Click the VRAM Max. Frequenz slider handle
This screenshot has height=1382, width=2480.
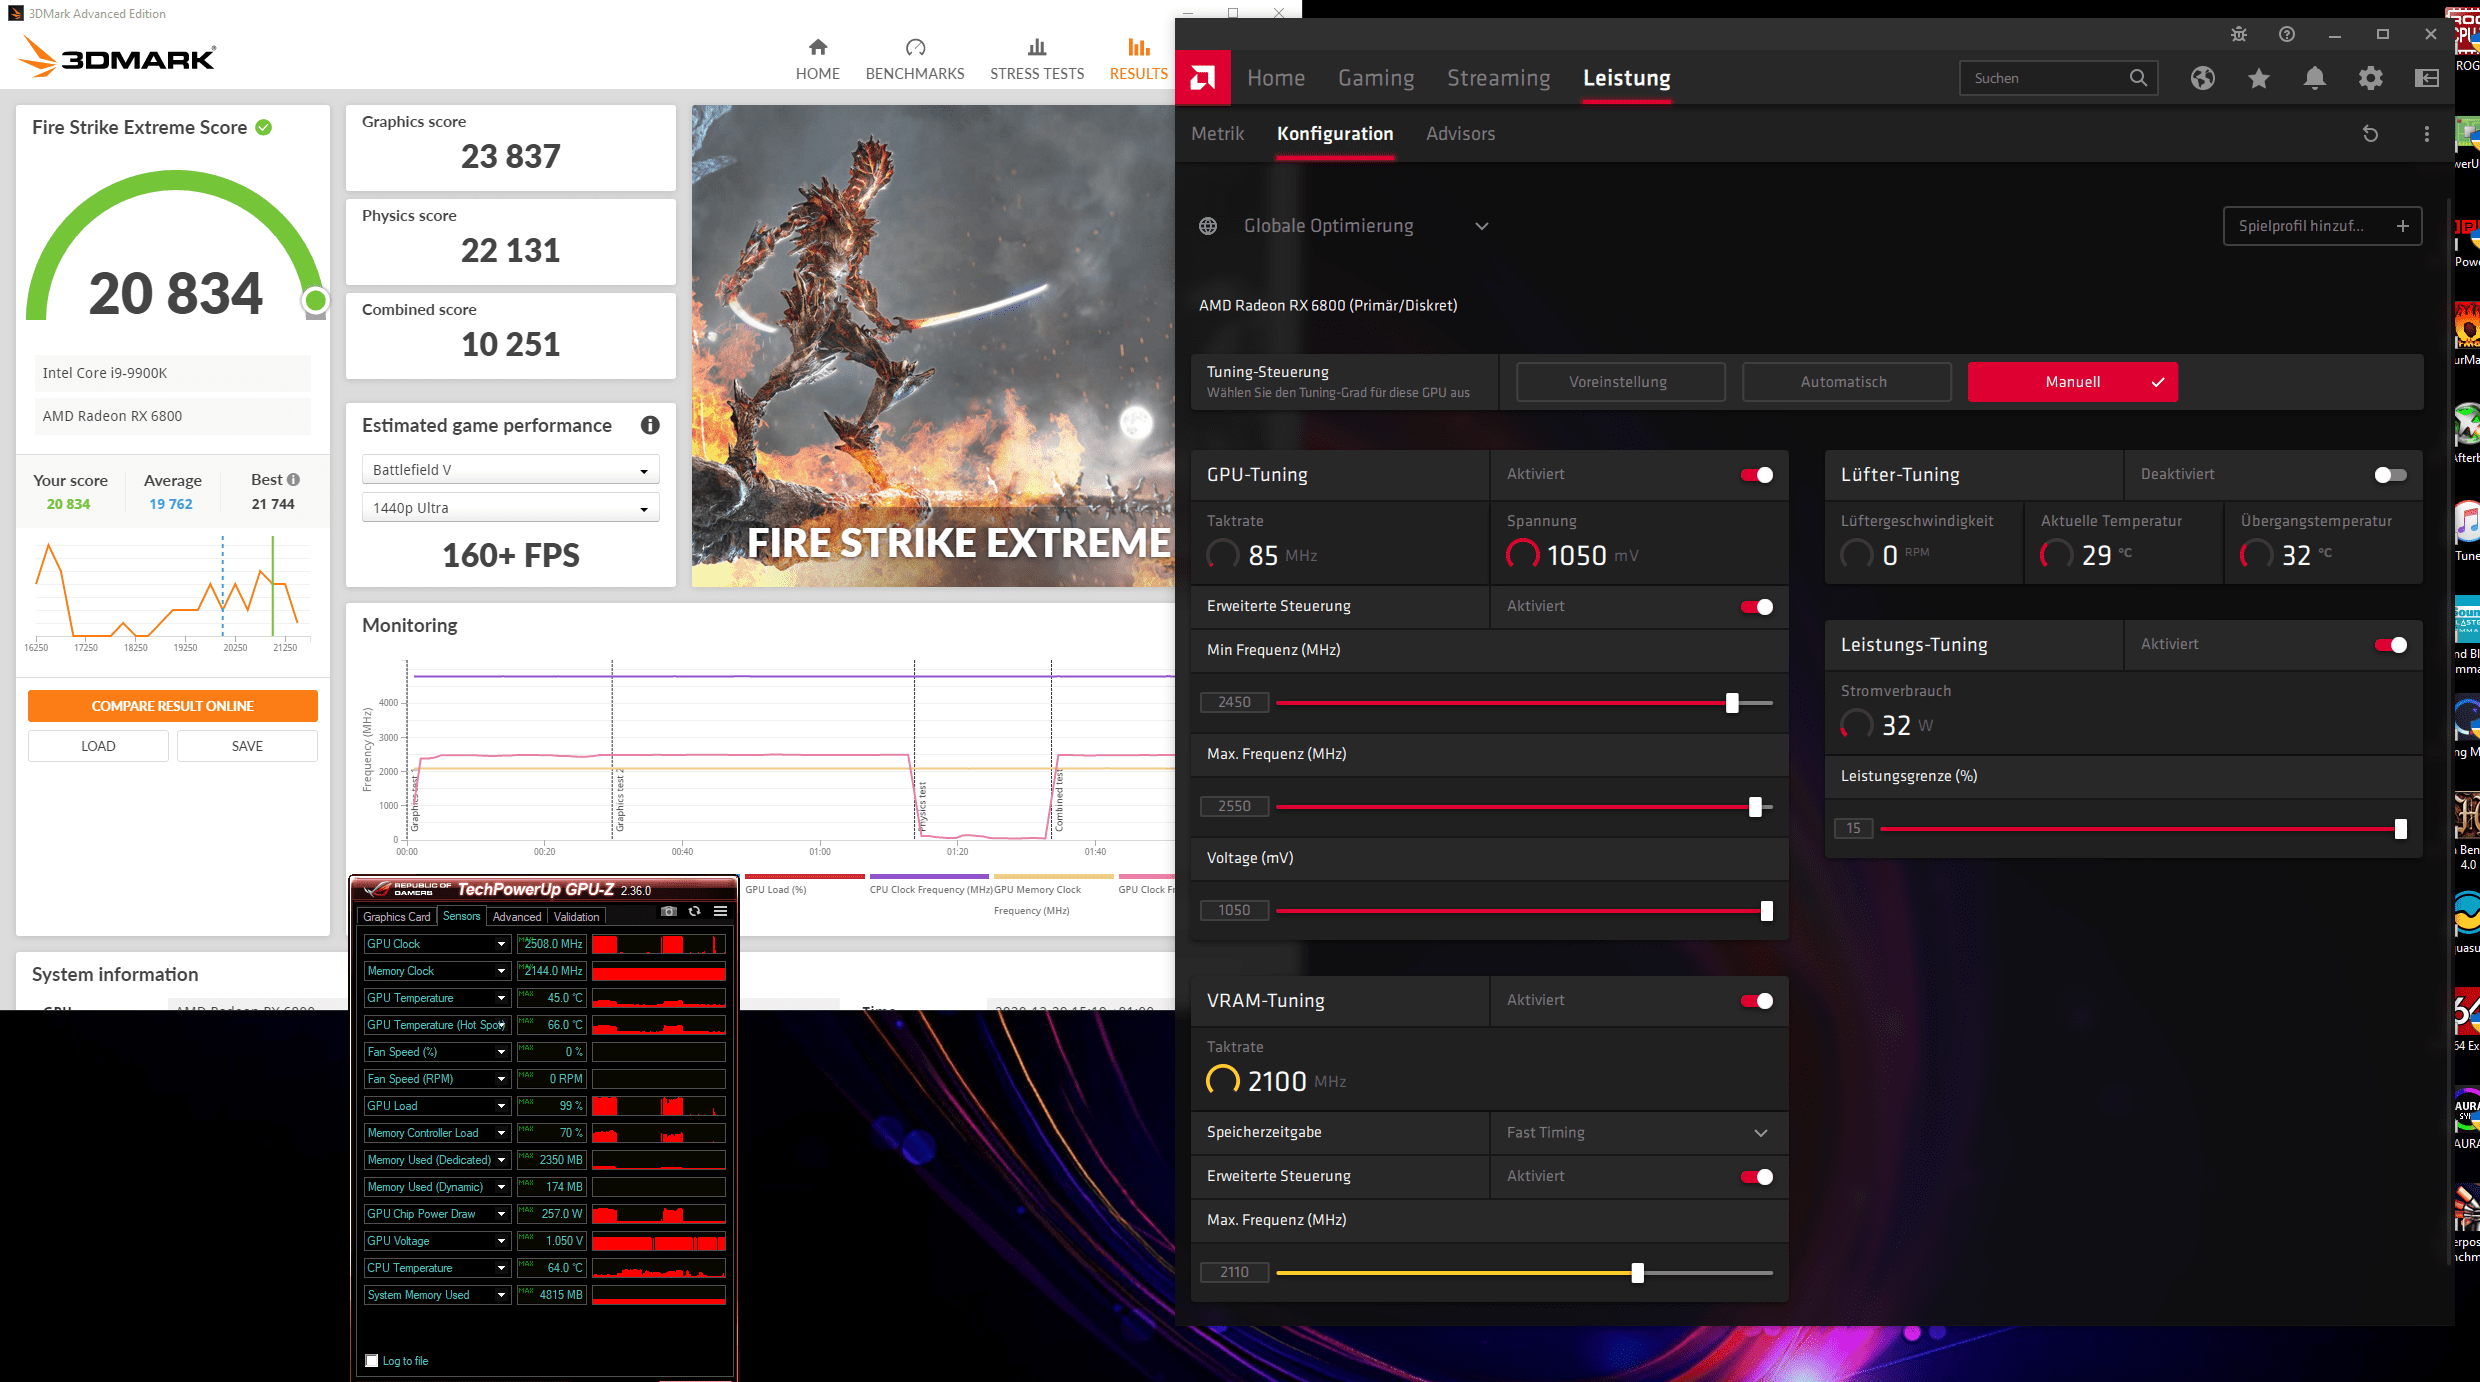1637,1273
